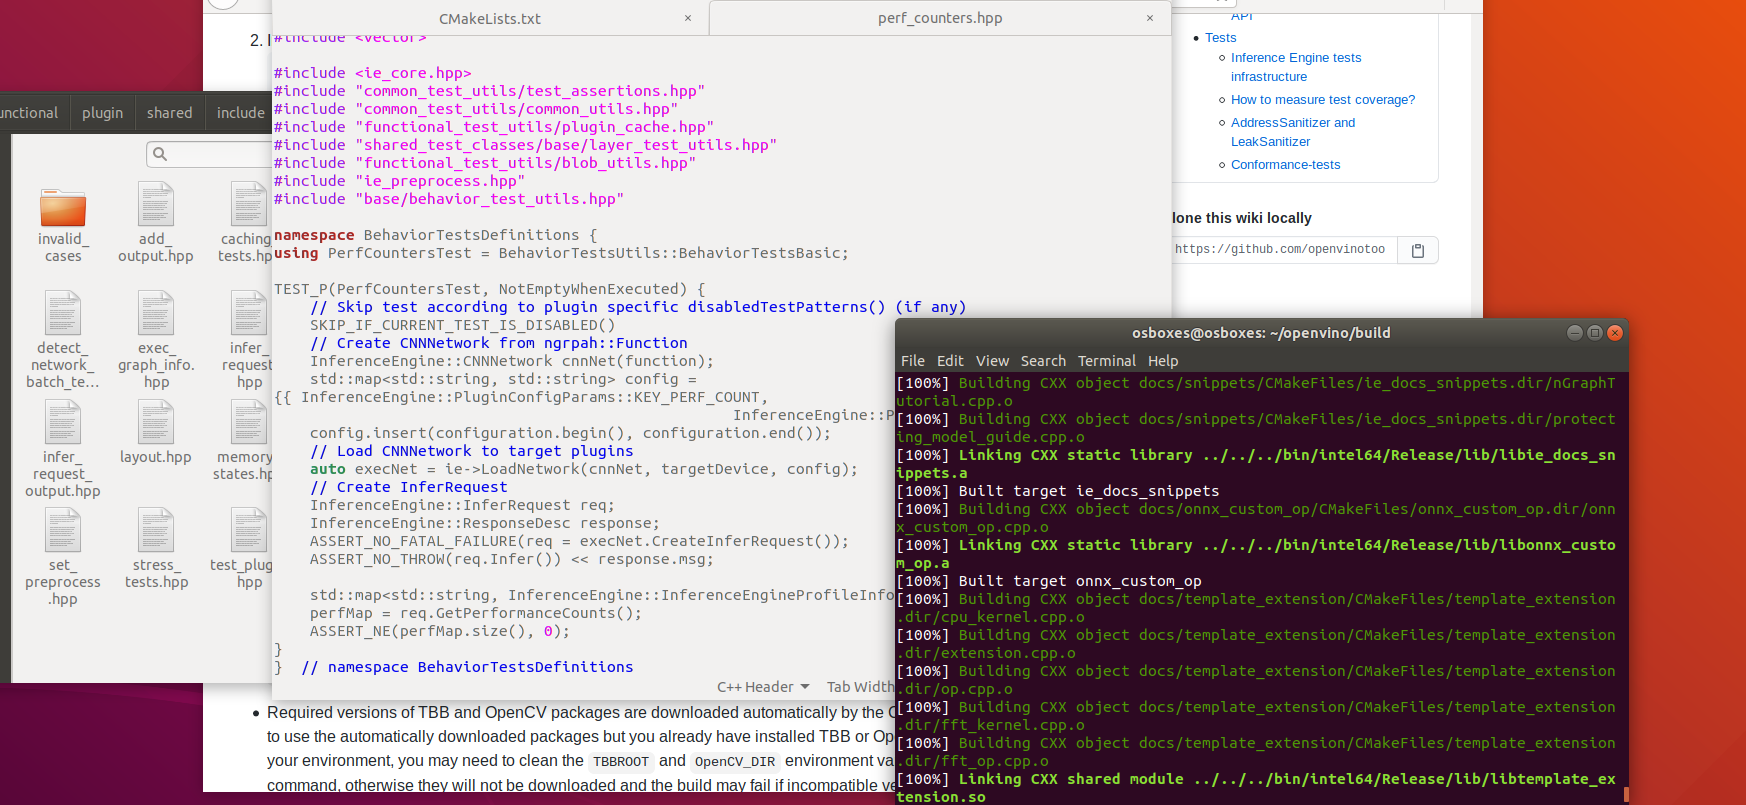Screen dimensions: 1746x805
Task: Click the file manager search field
Action: pos(209,154)
